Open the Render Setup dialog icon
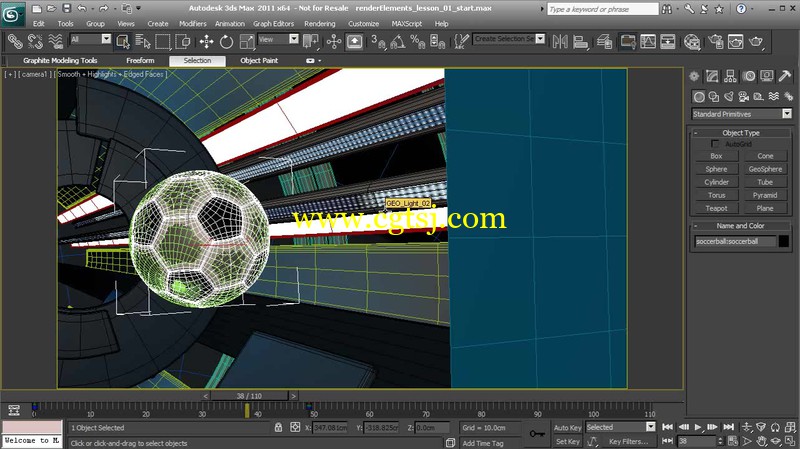This screenshot has width=800, height=449. [715, 41]
